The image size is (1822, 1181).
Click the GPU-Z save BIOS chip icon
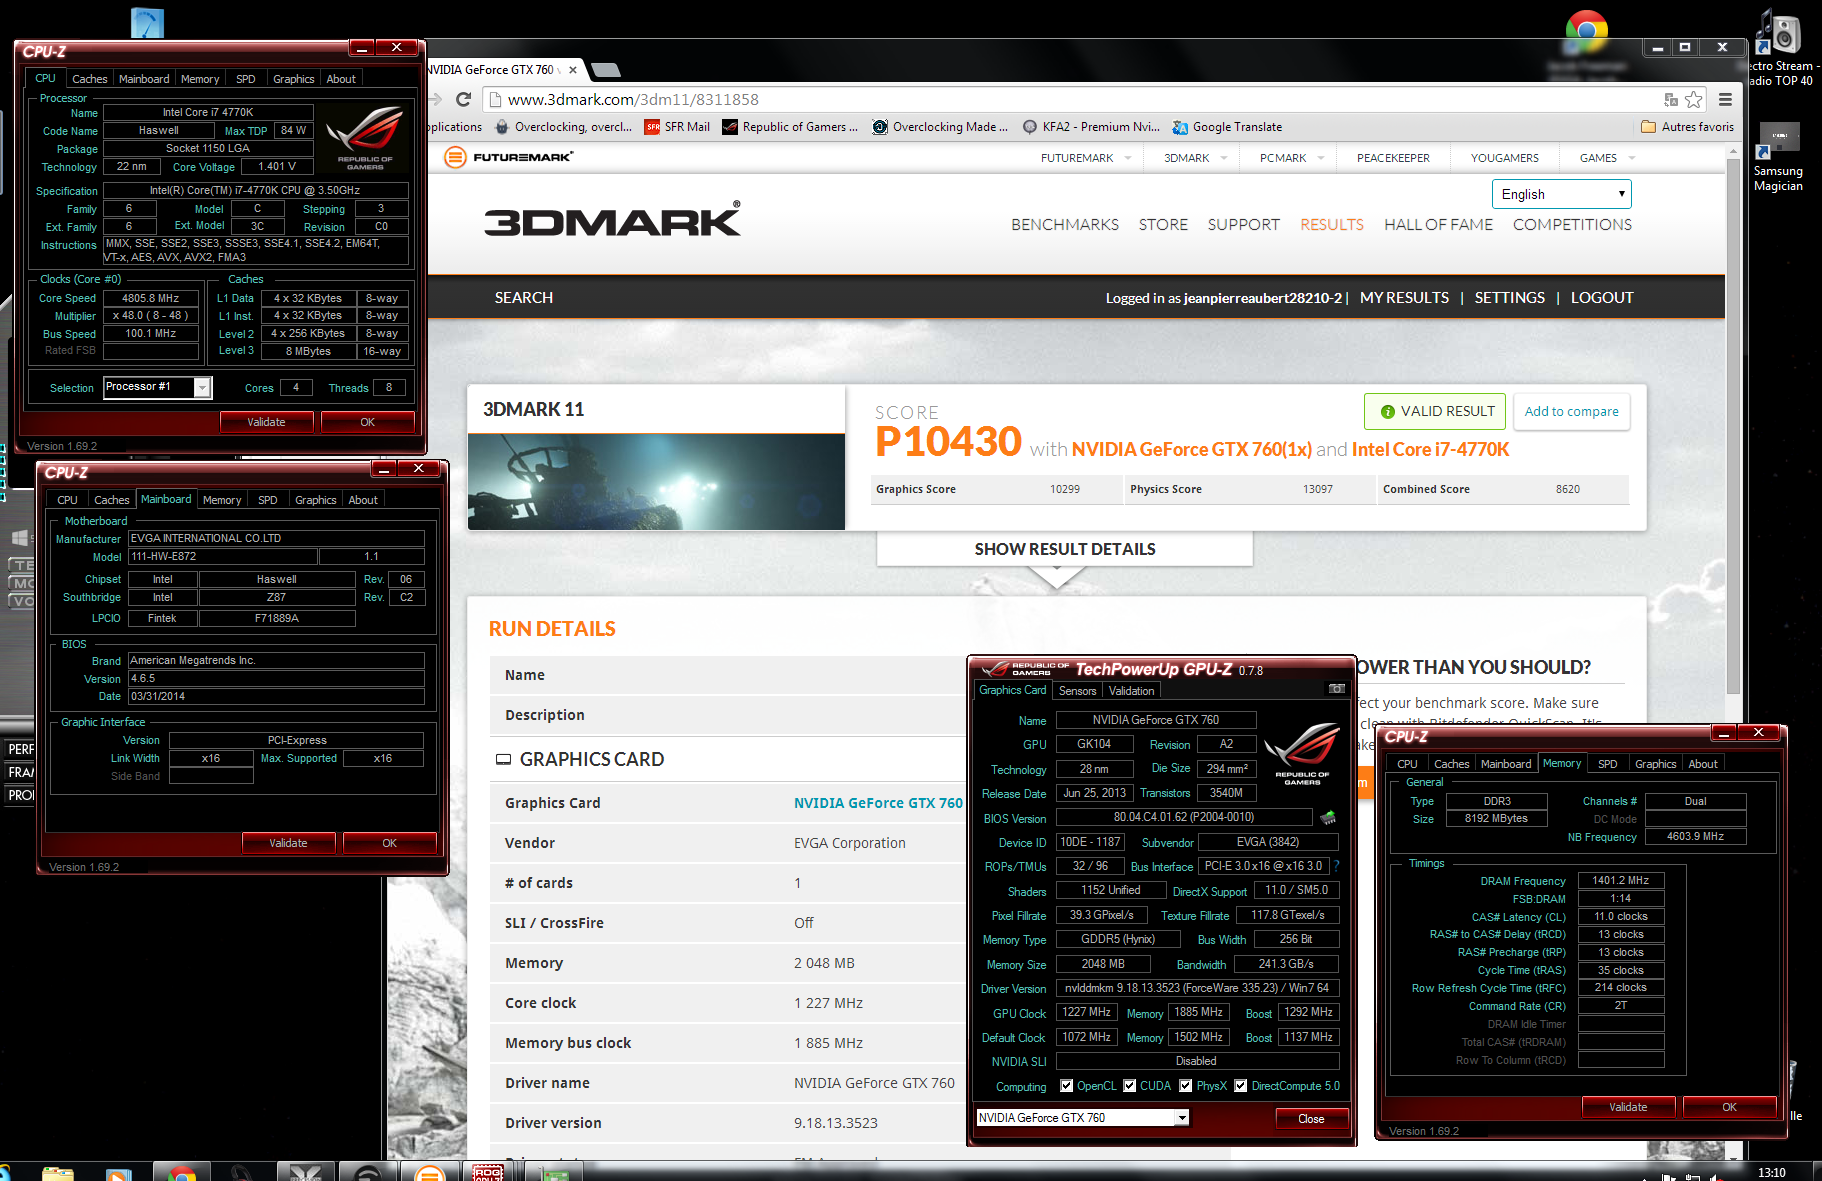(x=1328, y=817)
